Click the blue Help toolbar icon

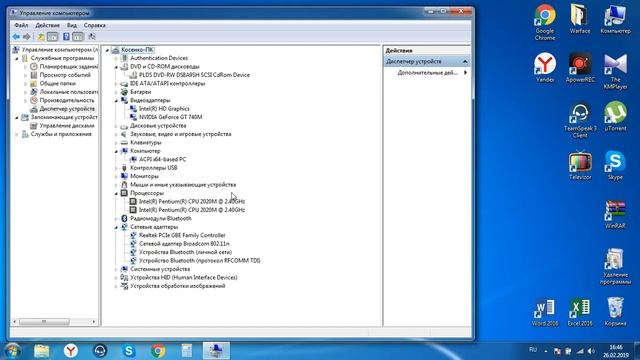click(x=66, y=37)
